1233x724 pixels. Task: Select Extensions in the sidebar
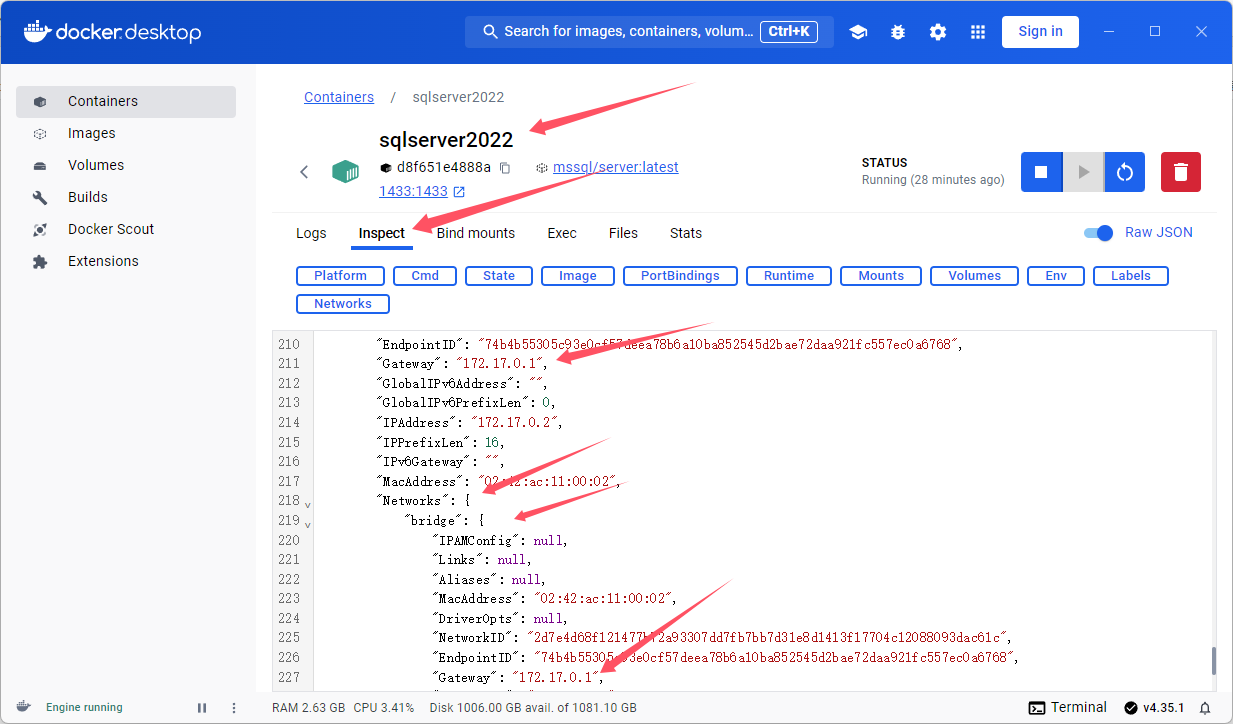click(x=126, y=262)
